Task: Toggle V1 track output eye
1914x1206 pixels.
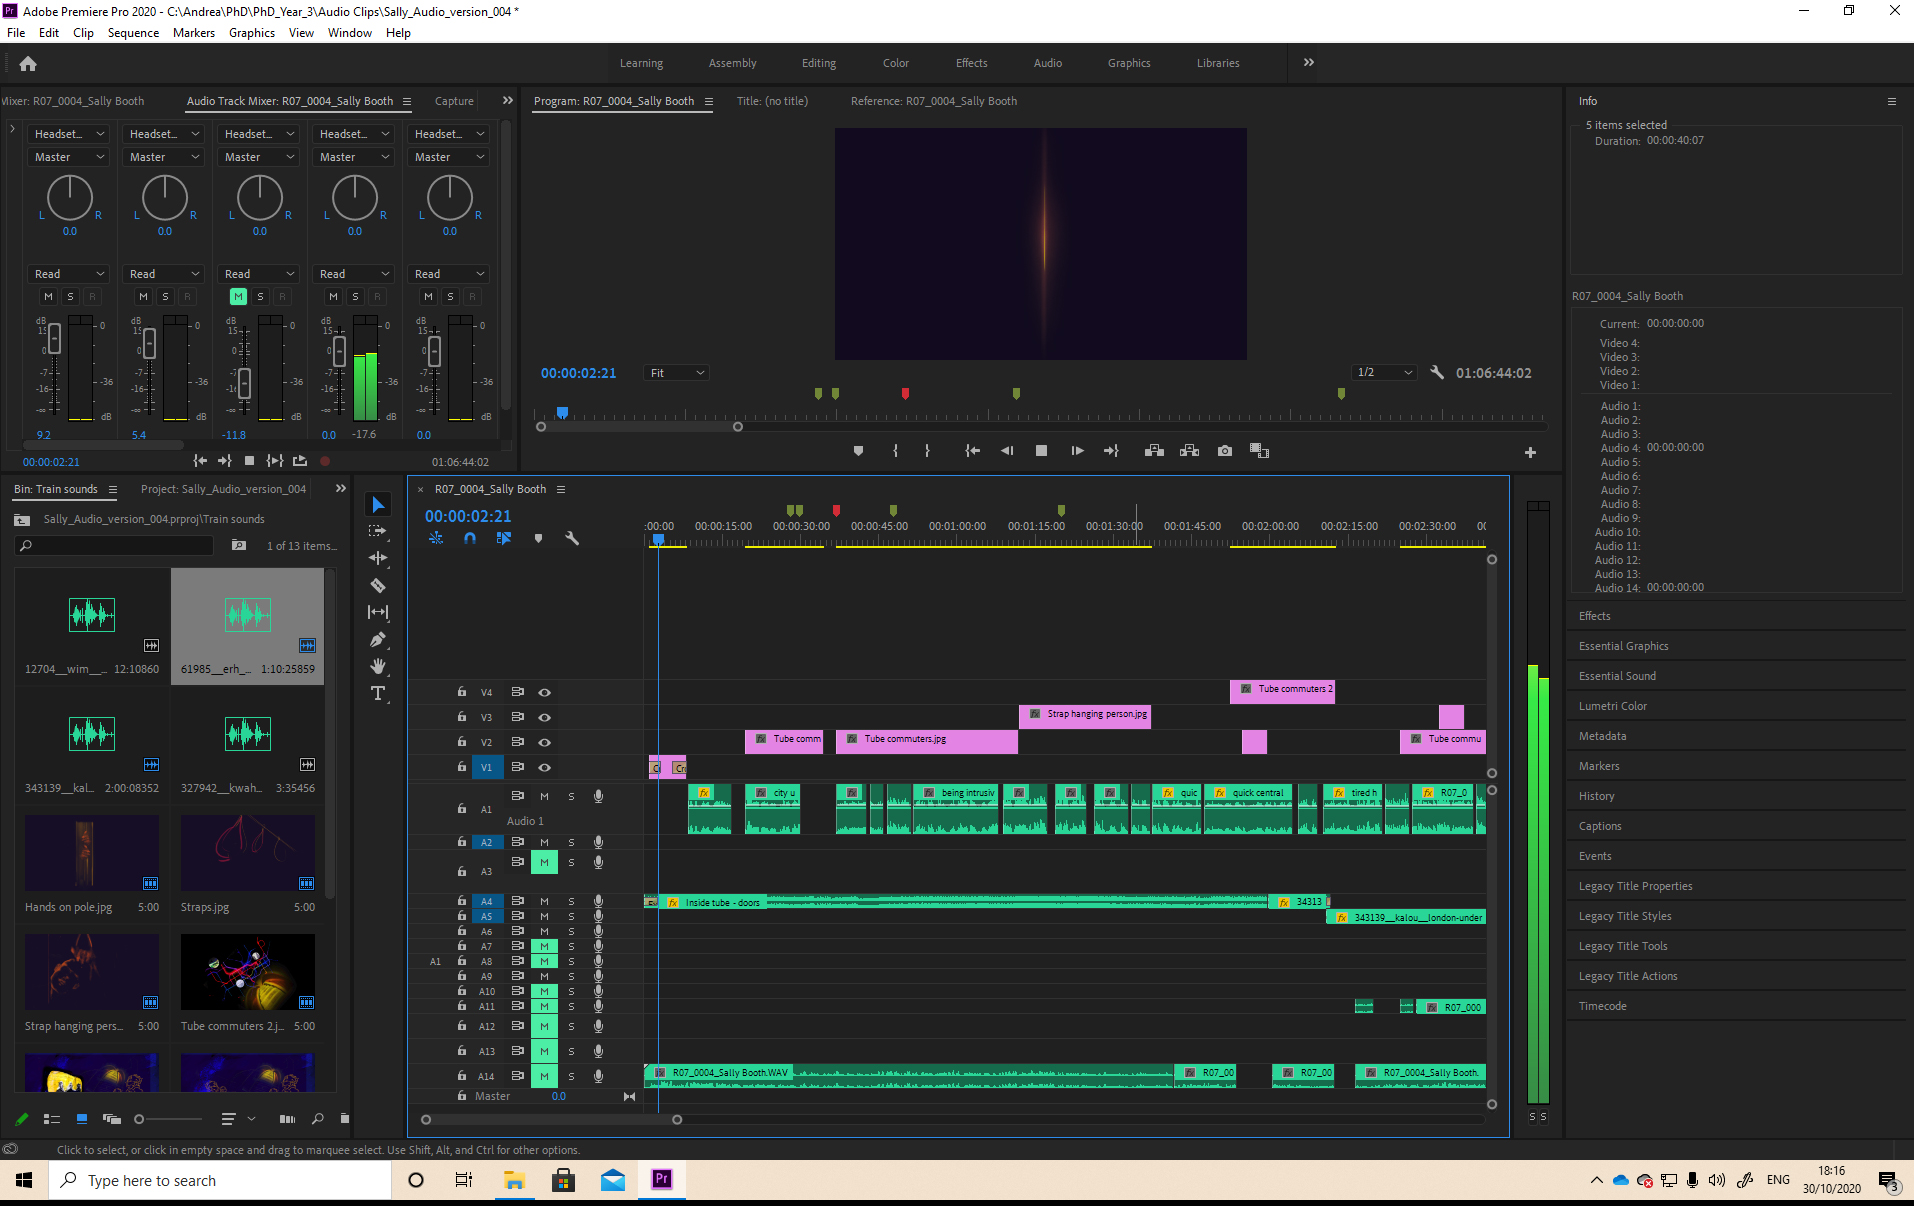Action: (545, 767)
